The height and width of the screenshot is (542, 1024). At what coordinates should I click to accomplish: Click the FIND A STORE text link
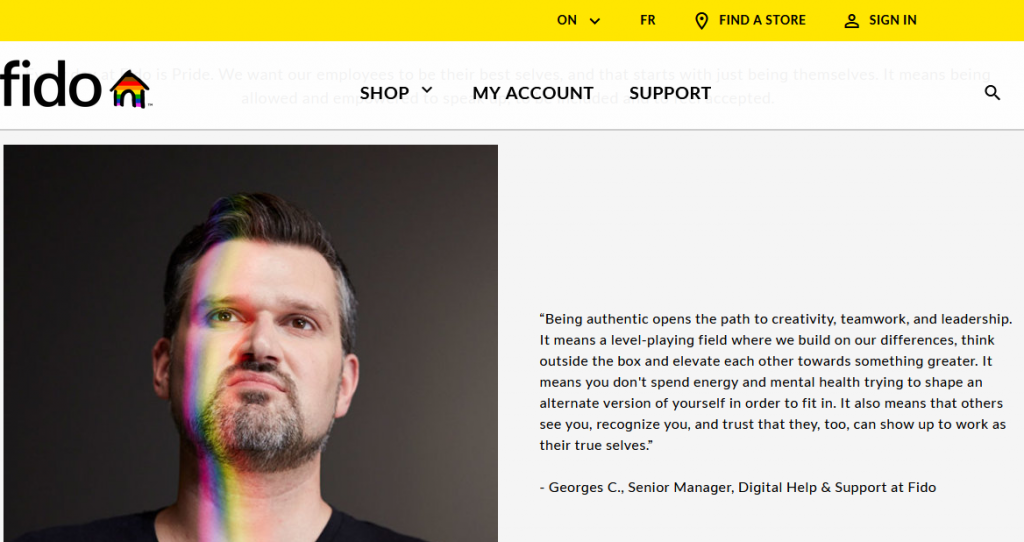(x=762, y=20)
